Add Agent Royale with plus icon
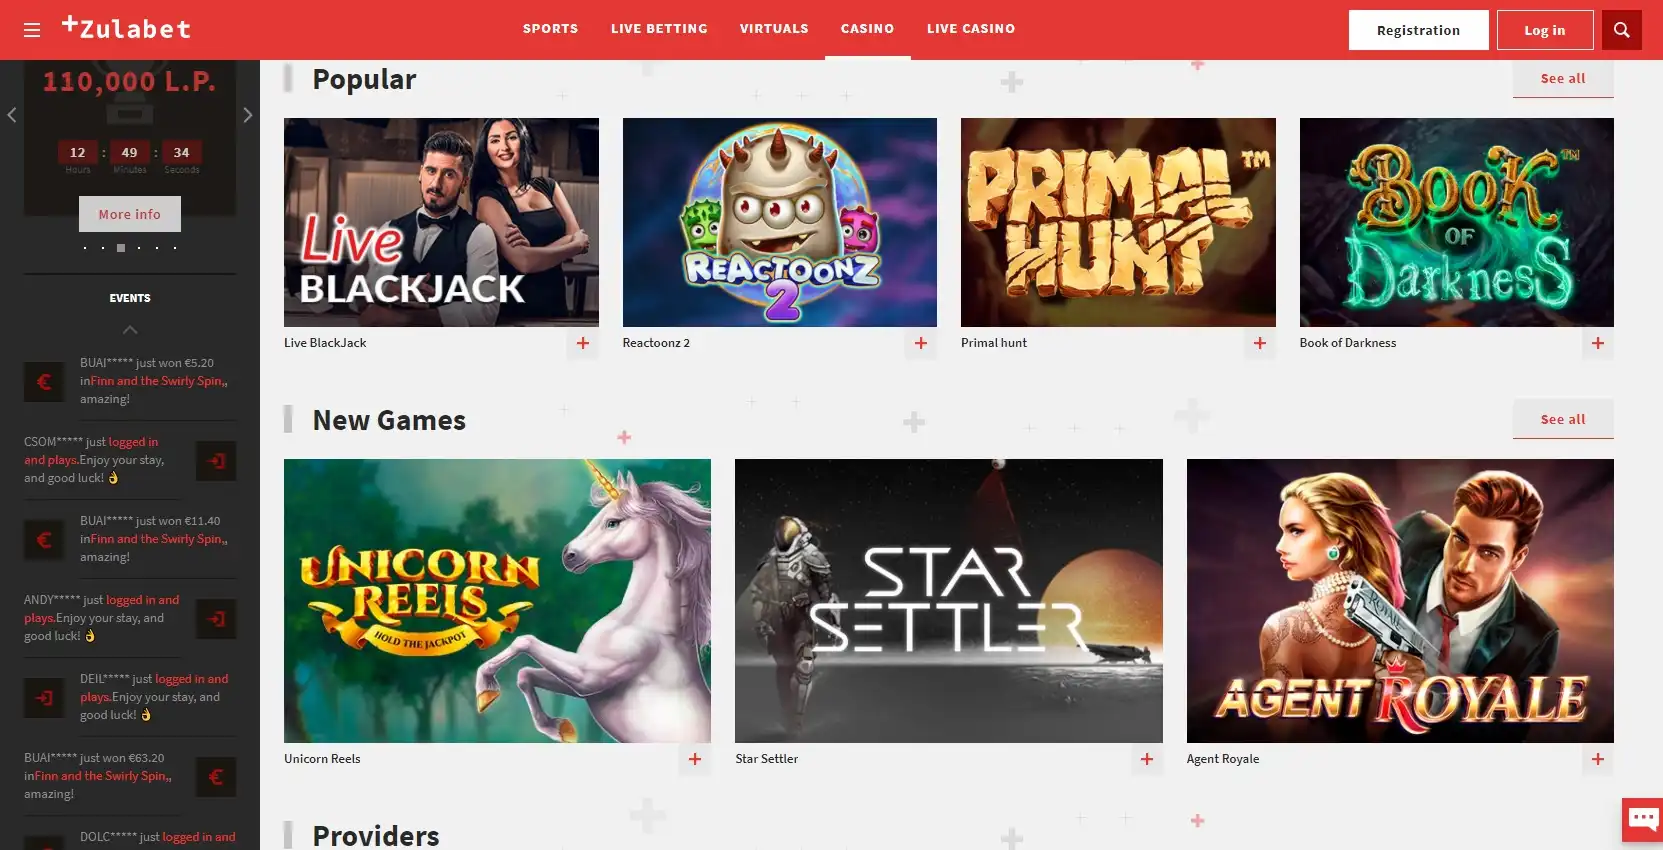Image resolution: width=1663 pixels, height=850 pixels. tap(1598, 759)
